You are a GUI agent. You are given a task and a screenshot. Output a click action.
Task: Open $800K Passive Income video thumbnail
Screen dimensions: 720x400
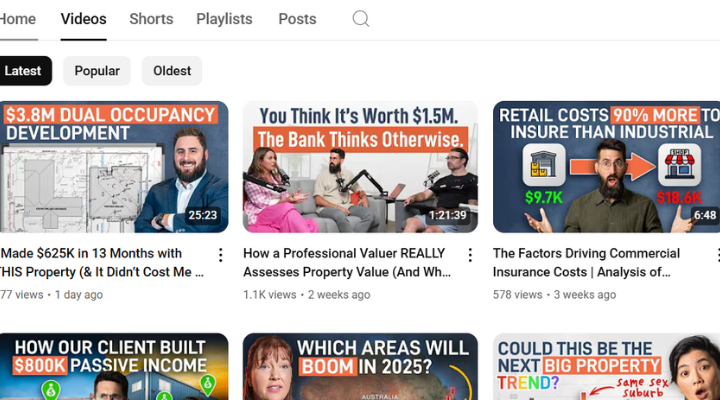(x=114, y=366)
